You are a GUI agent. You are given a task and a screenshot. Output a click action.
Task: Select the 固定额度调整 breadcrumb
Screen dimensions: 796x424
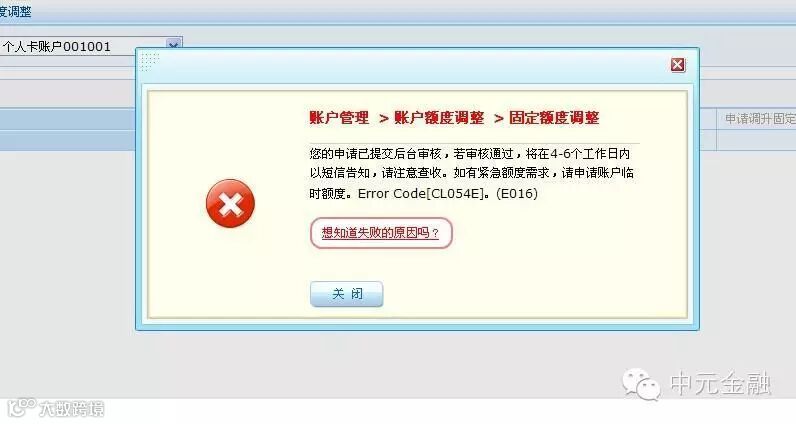coord(554,118)
